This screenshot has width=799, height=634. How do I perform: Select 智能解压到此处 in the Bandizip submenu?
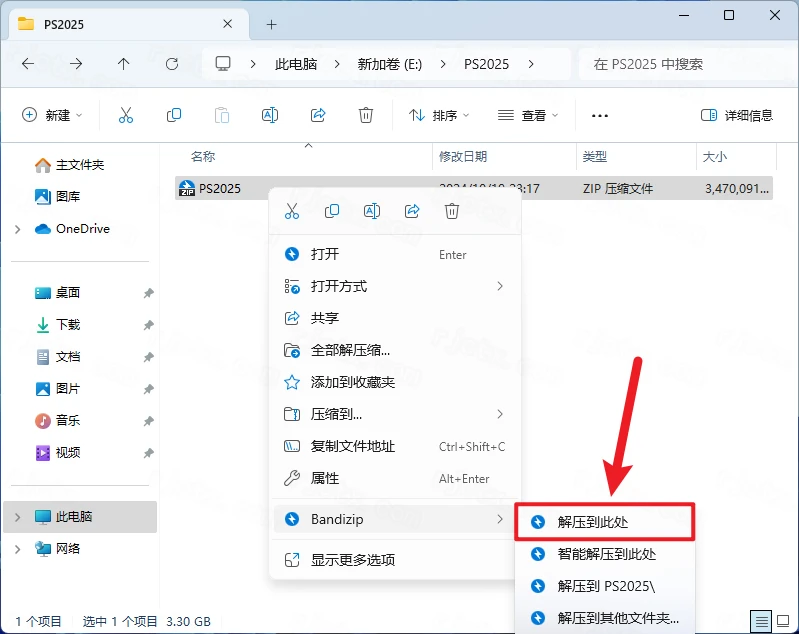pos(604,554)
